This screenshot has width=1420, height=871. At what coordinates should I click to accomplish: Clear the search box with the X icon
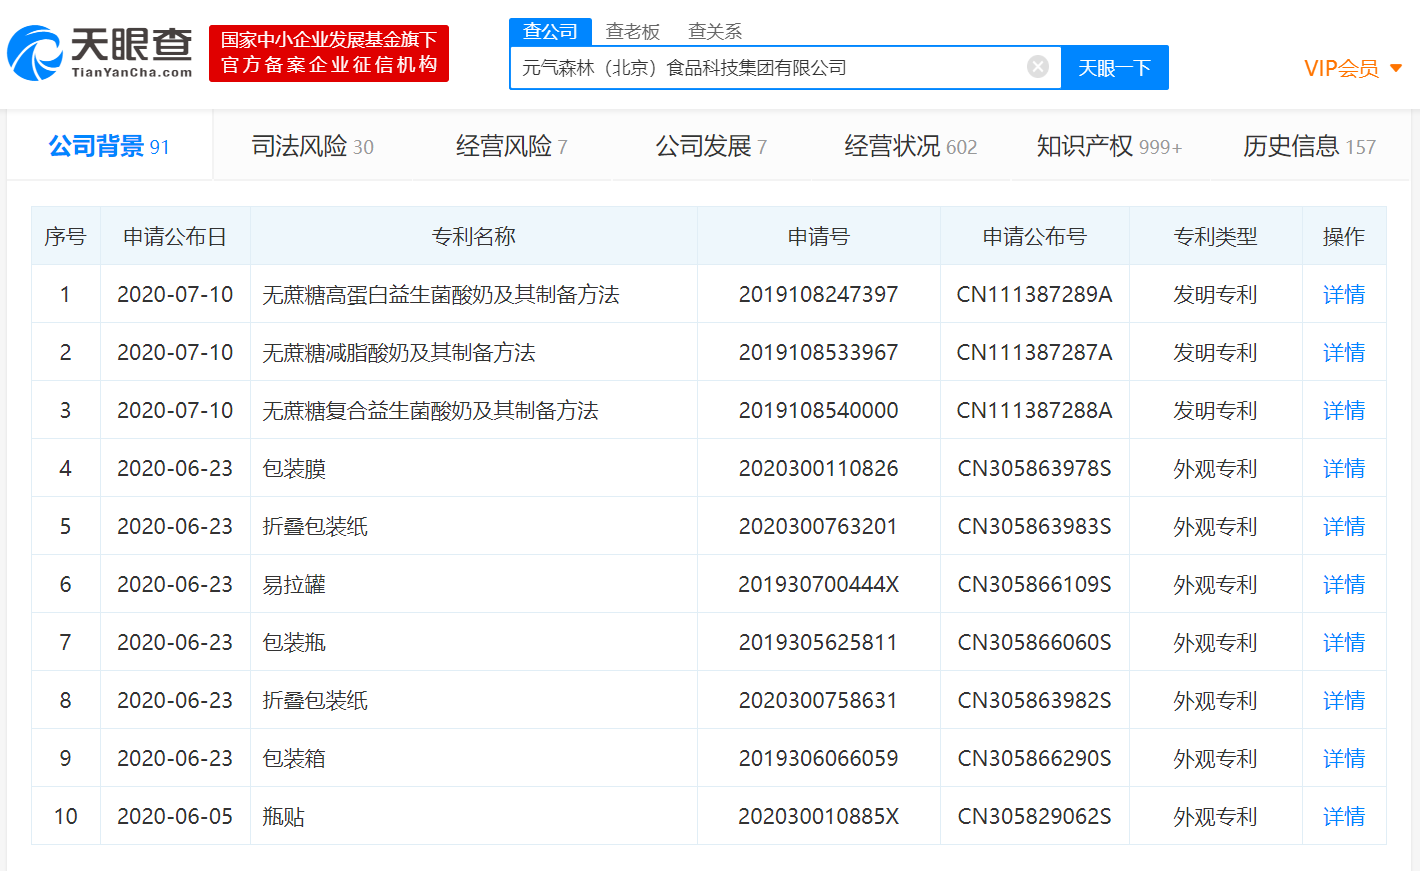pos(1037,67)
